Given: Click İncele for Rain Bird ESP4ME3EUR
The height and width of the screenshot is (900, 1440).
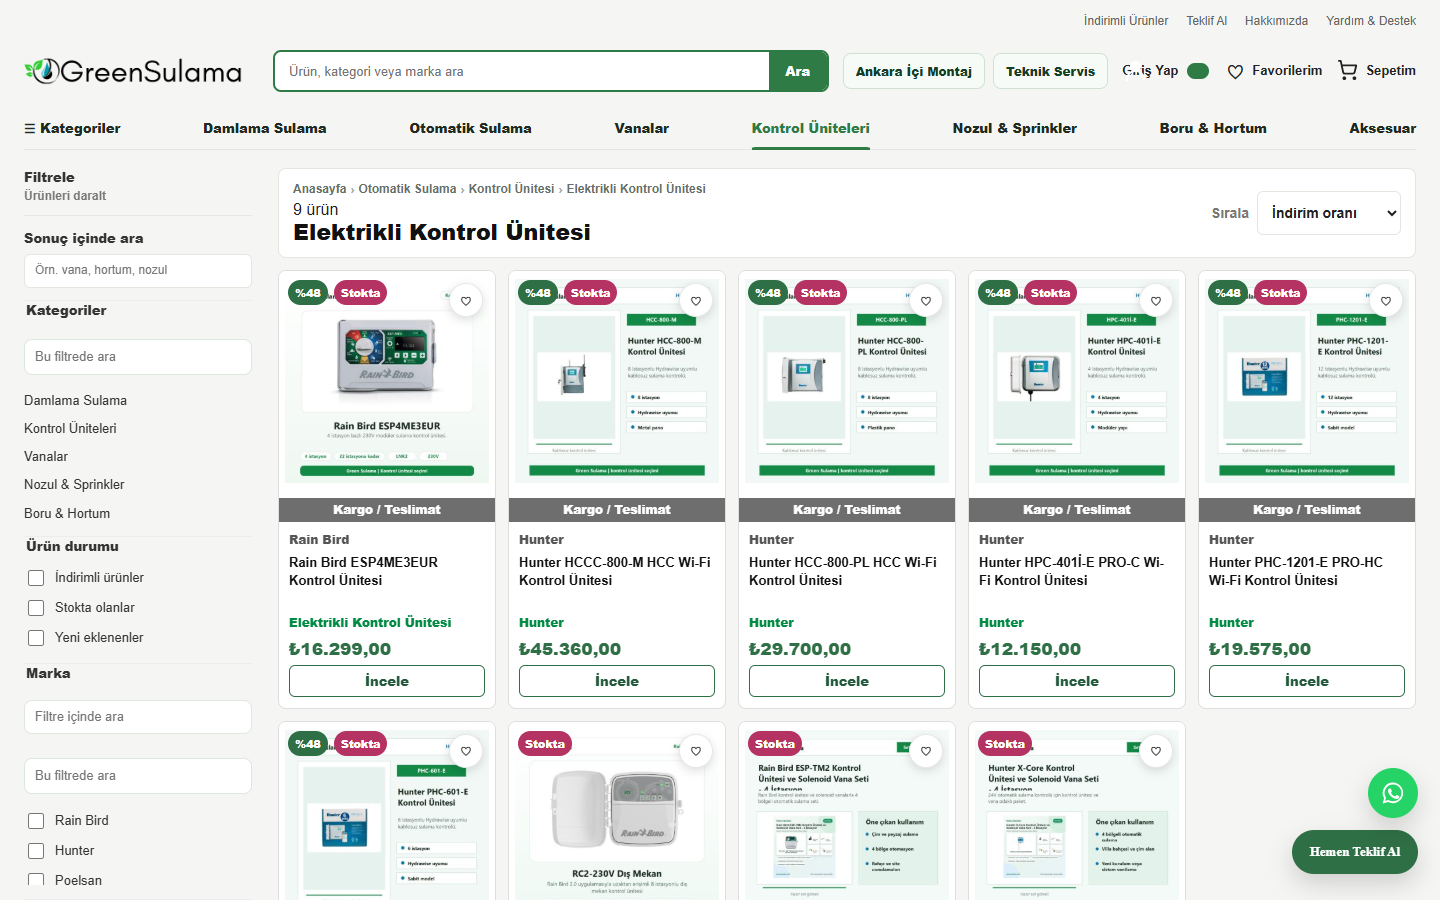Looking at the screenshot, I should pyautogui.click(x=387, y=681).
